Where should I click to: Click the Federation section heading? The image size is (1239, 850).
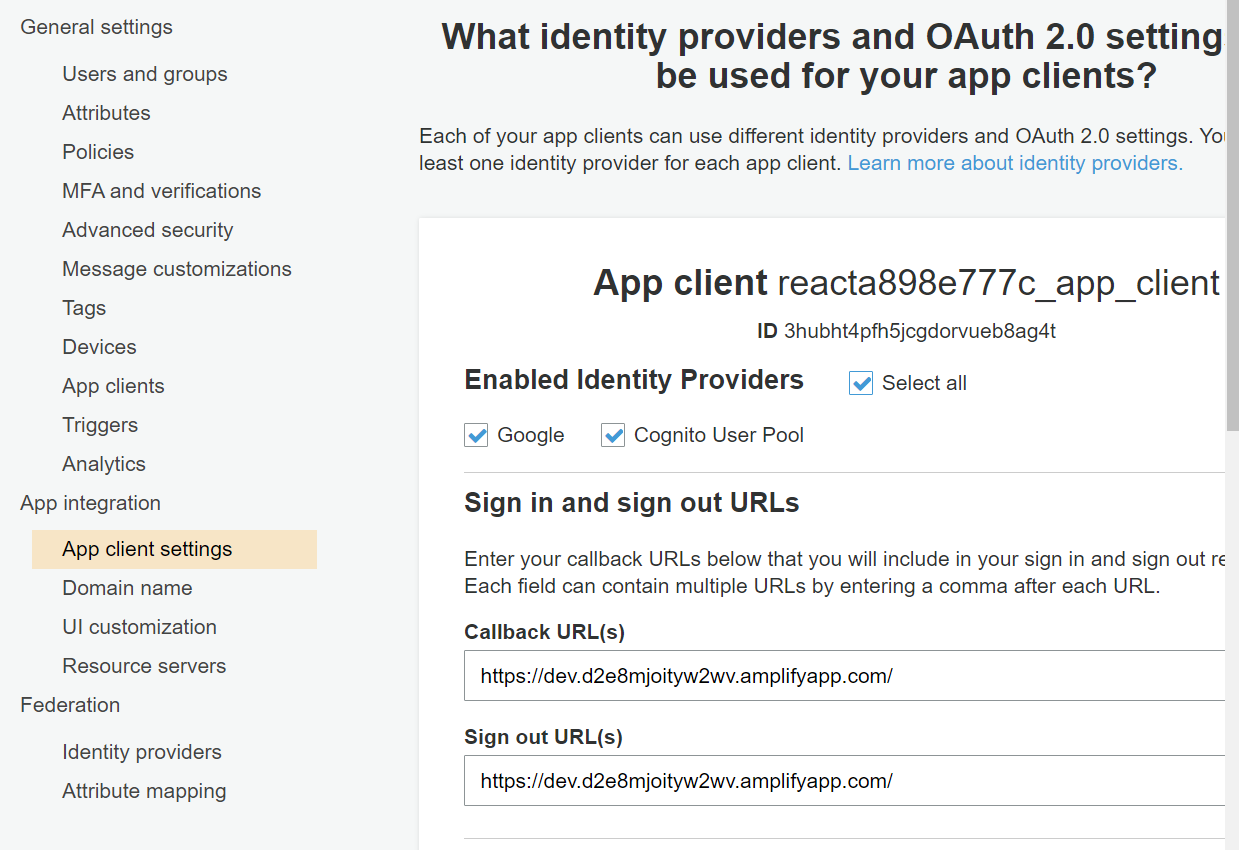point(70,705)
